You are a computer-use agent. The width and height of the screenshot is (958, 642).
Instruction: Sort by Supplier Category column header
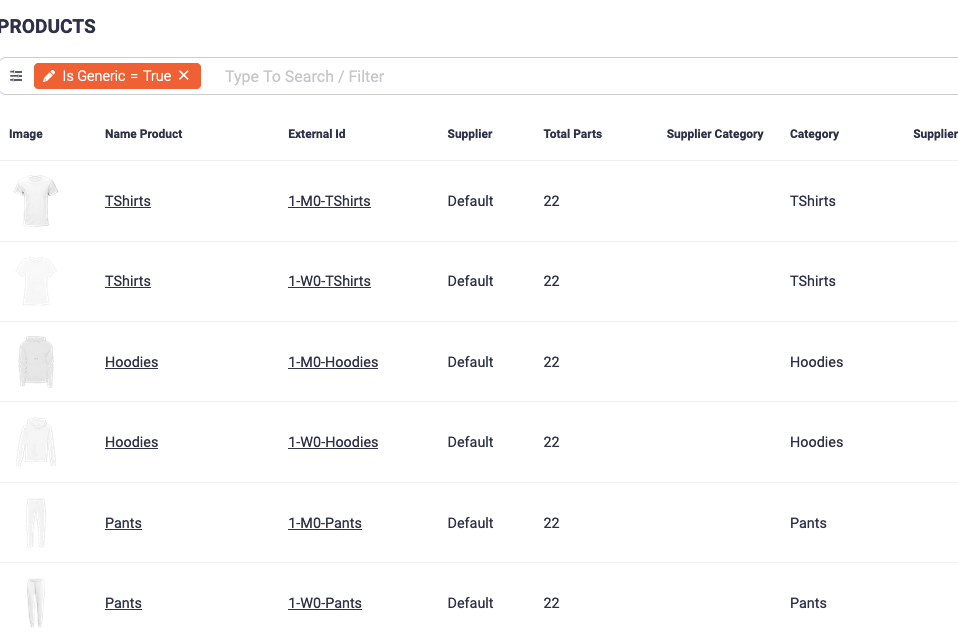715,134
